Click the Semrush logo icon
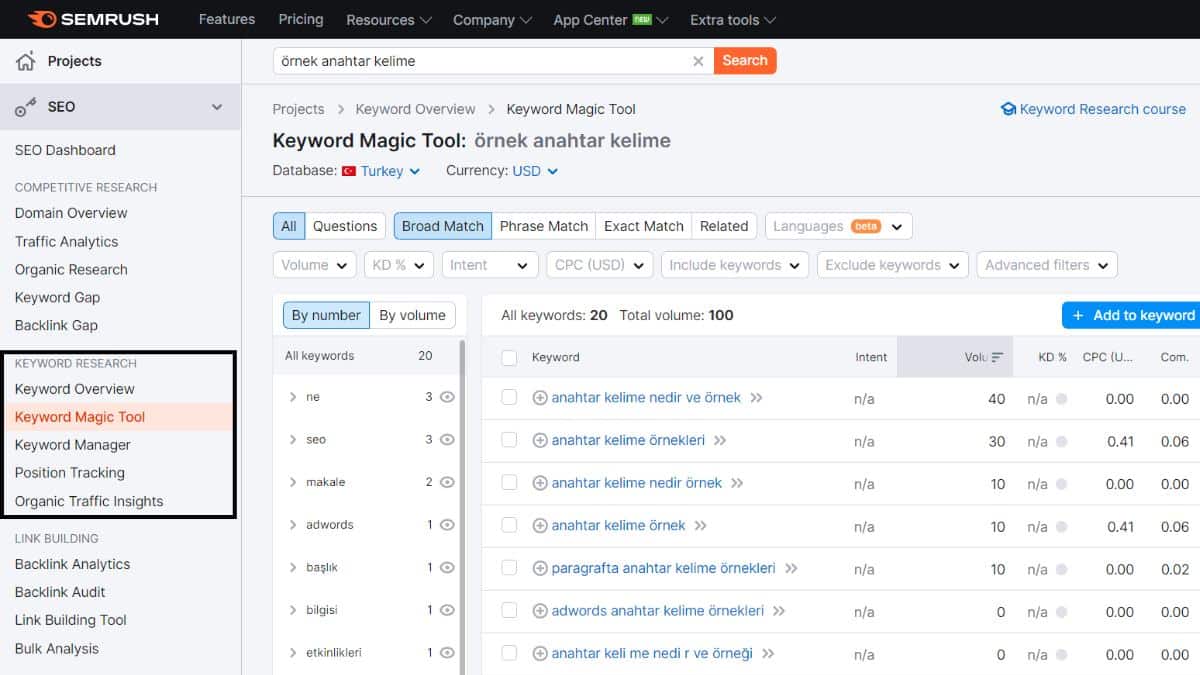The height and width of the screenshot is (675, 1200). 42,19
